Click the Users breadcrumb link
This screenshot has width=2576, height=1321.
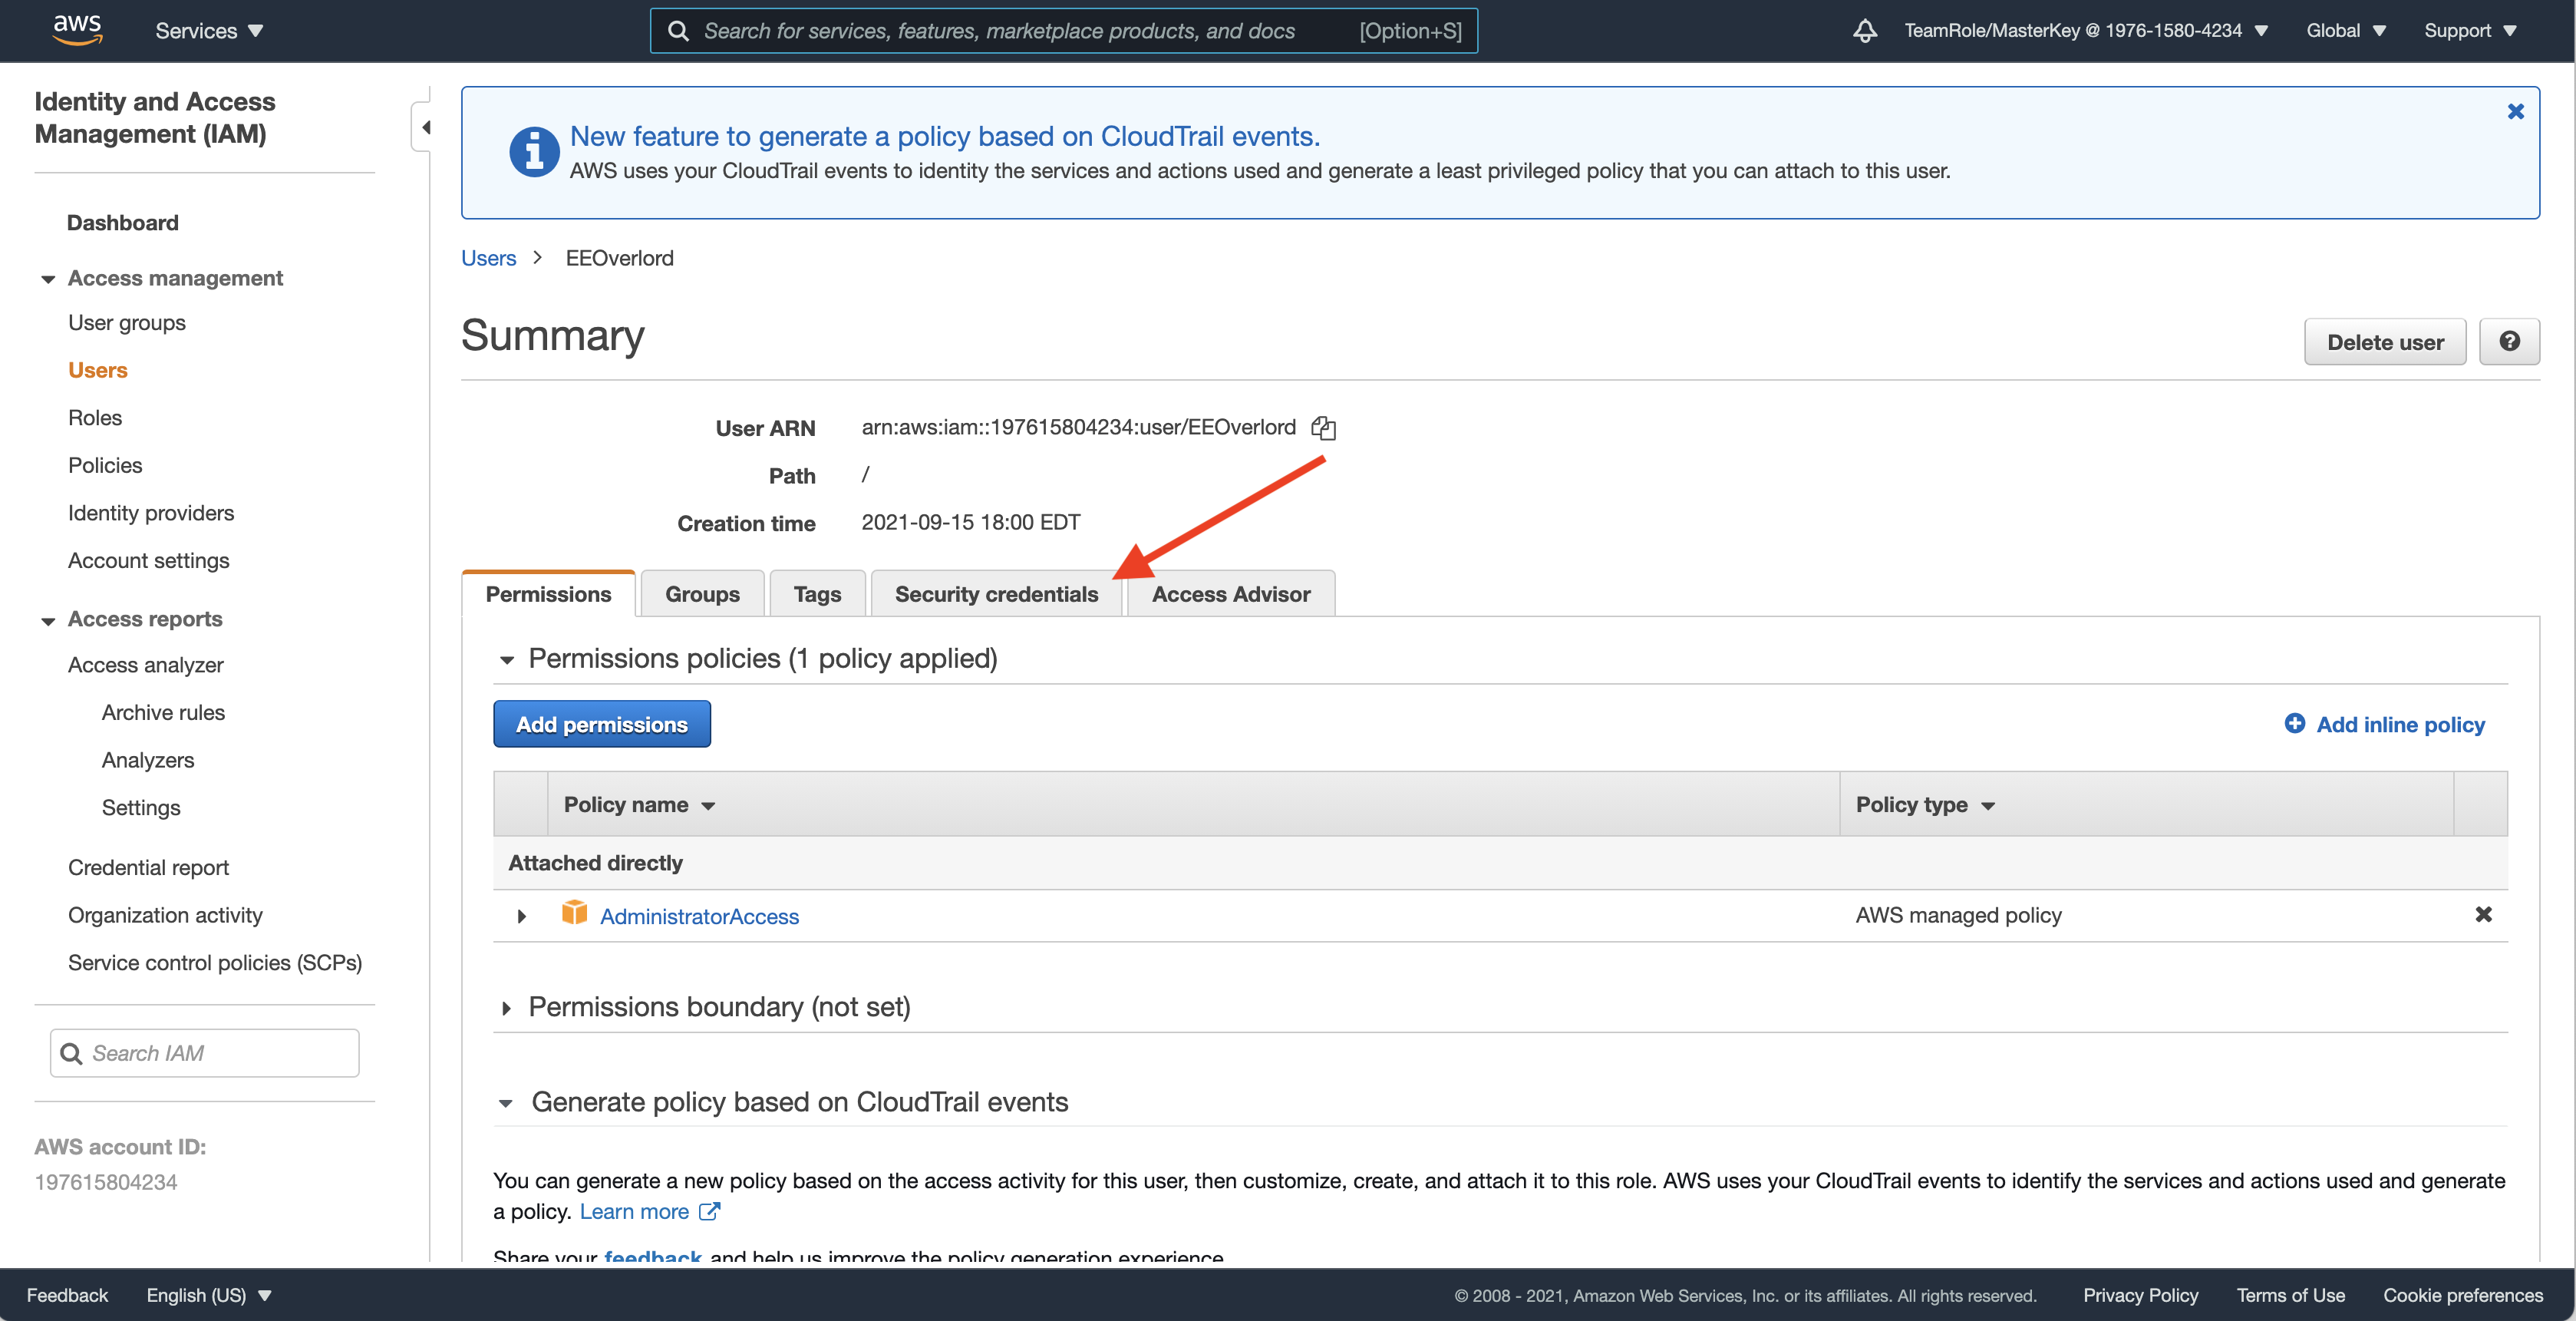[x=488, y=258]
